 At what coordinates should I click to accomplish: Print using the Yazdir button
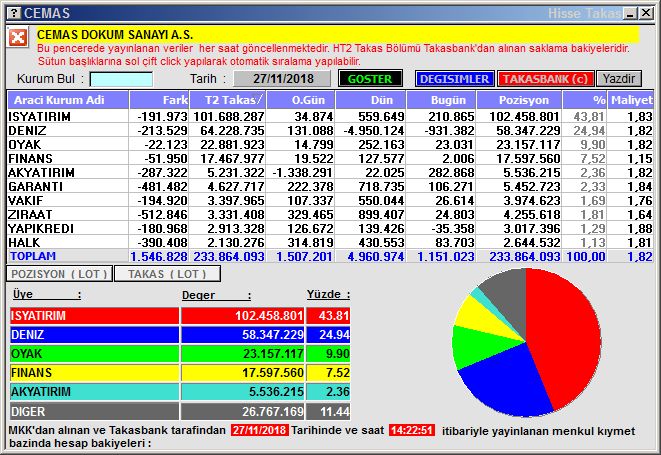click(x=619, y=79)
